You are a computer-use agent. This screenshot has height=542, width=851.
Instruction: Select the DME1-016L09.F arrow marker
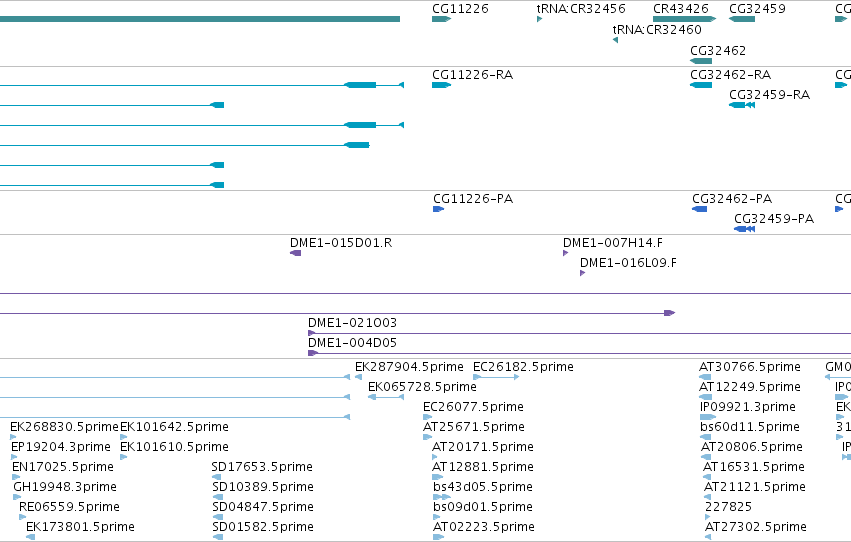click(x=582, y=273)
